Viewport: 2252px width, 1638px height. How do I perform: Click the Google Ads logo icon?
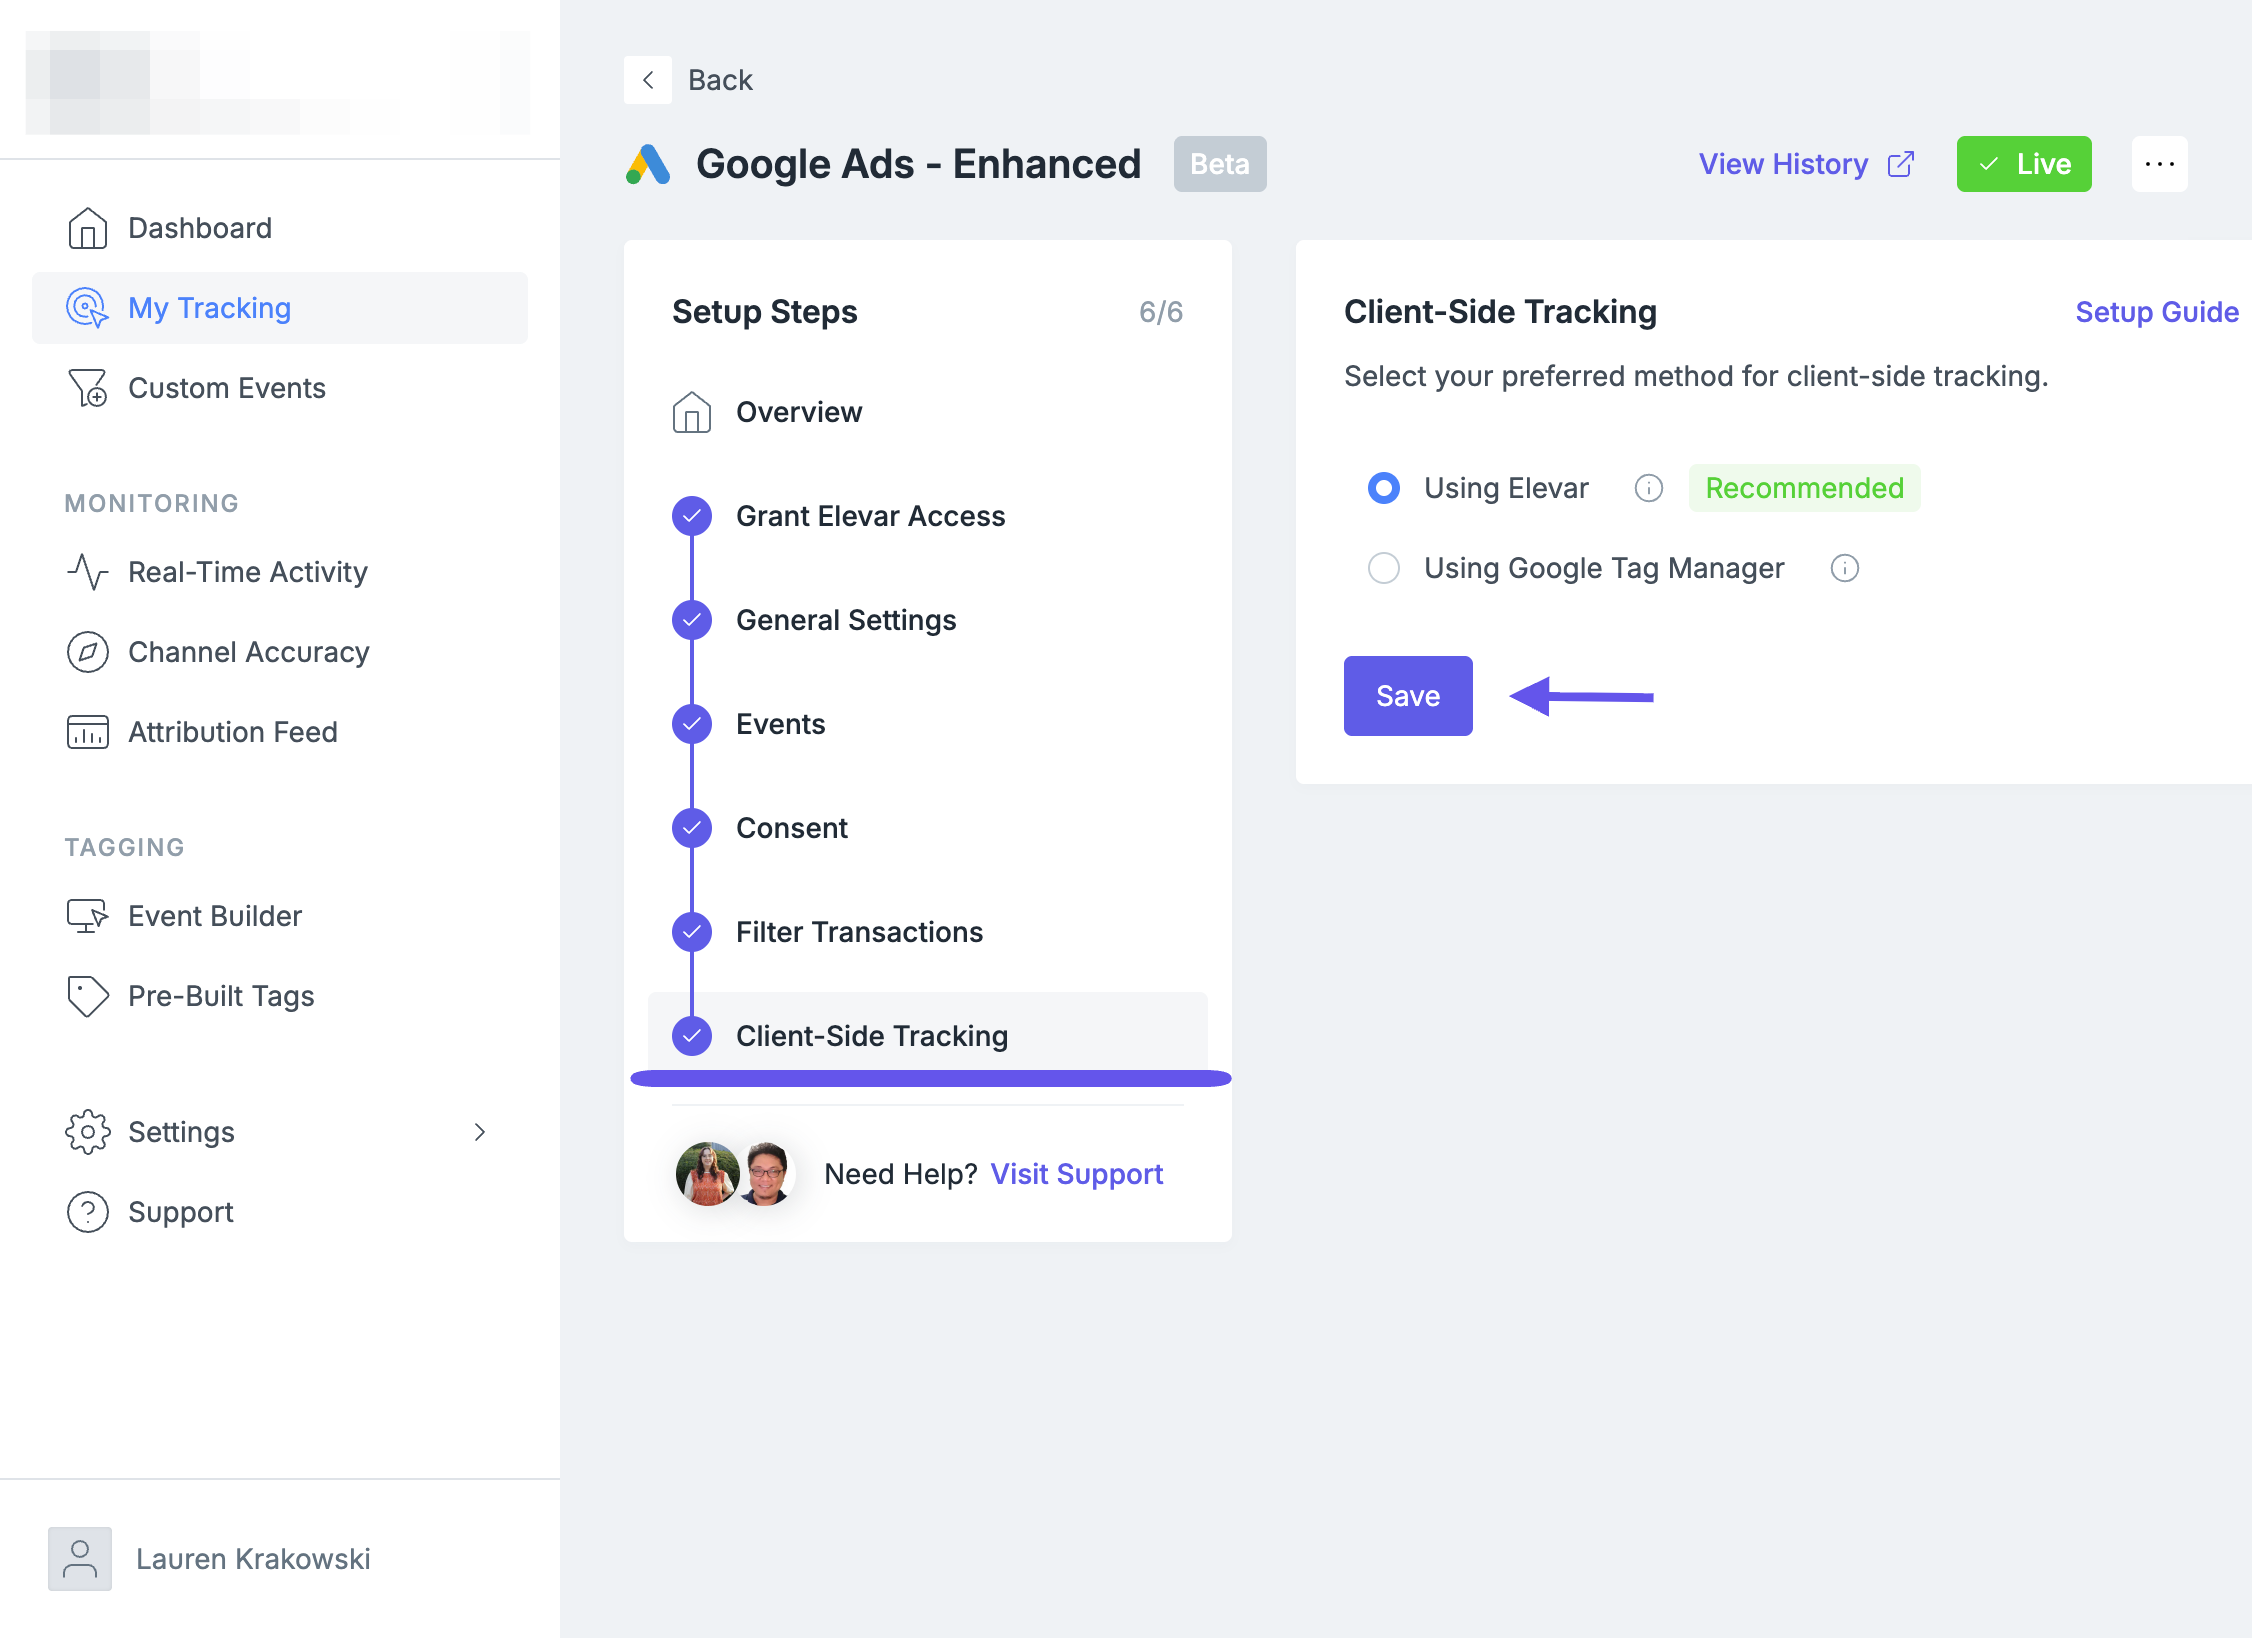tap(648, 164)
